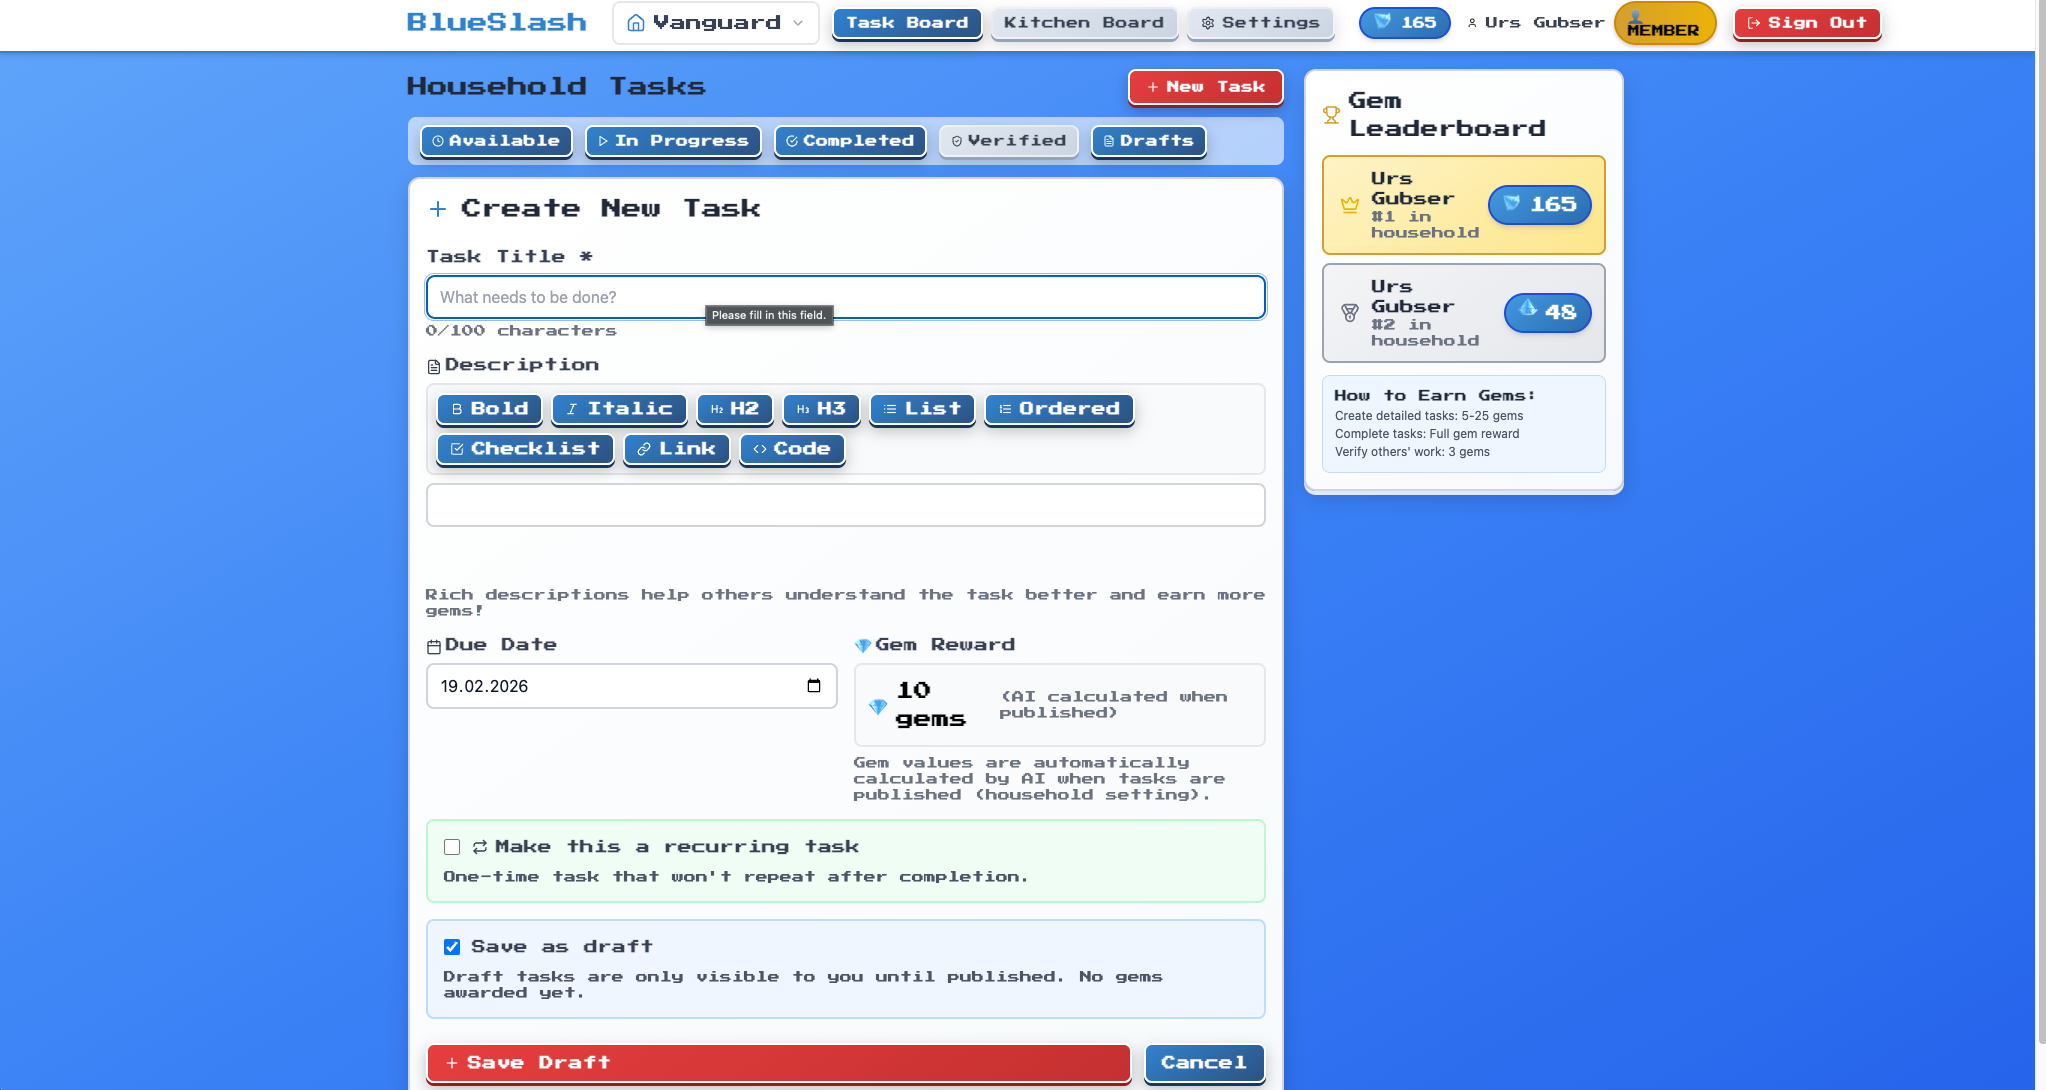2046x1090 pixels.
Task: Insert a Link in the description
Action: [x=676, y=449]
